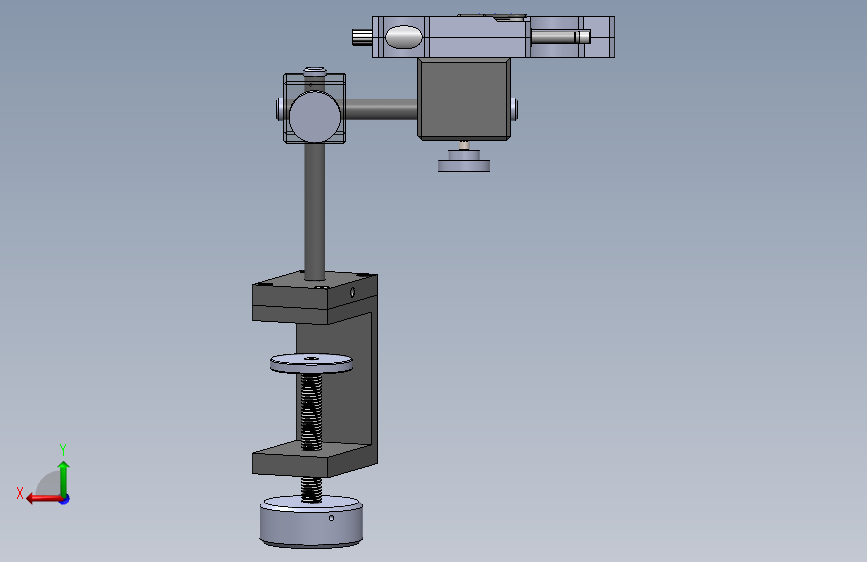
Task: Select the oval slot on the top stage
Action: 404,37
